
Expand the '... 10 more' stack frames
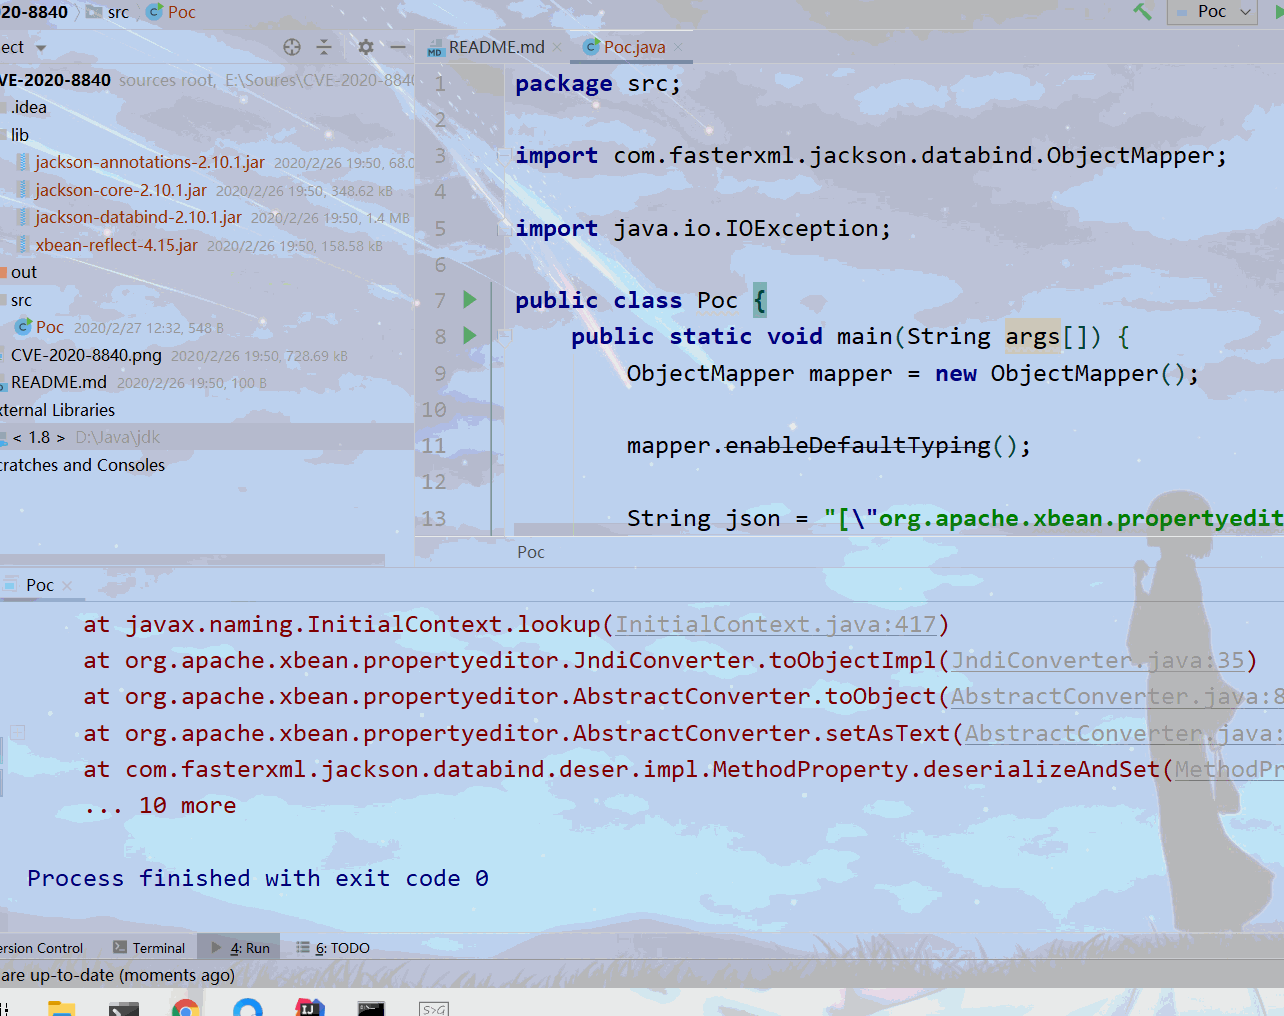coord(160,805)
